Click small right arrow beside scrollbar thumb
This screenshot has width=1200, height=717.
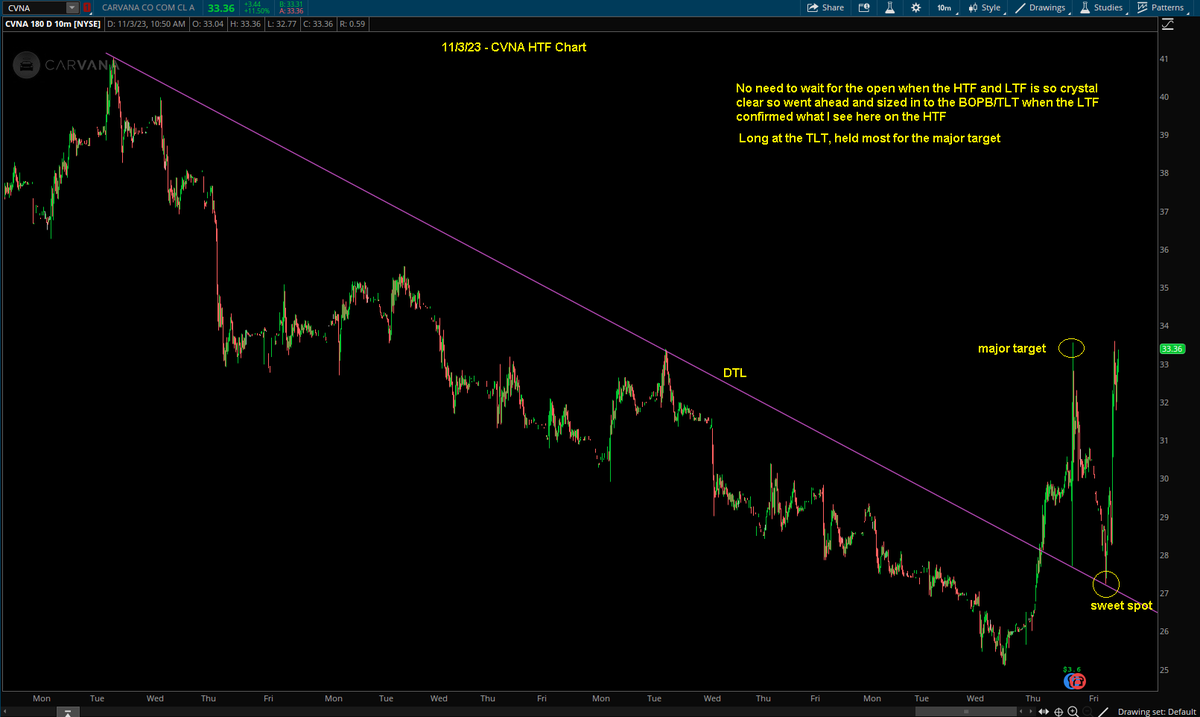tap(1030, 711)
